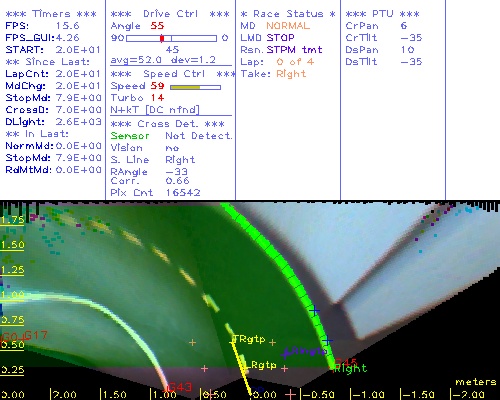Click the Race Status header
Screen dimensions: 500x400
point(288,14)
